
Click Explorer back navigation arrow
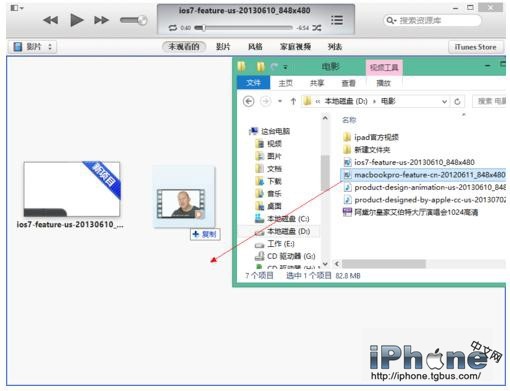(248, 101)
